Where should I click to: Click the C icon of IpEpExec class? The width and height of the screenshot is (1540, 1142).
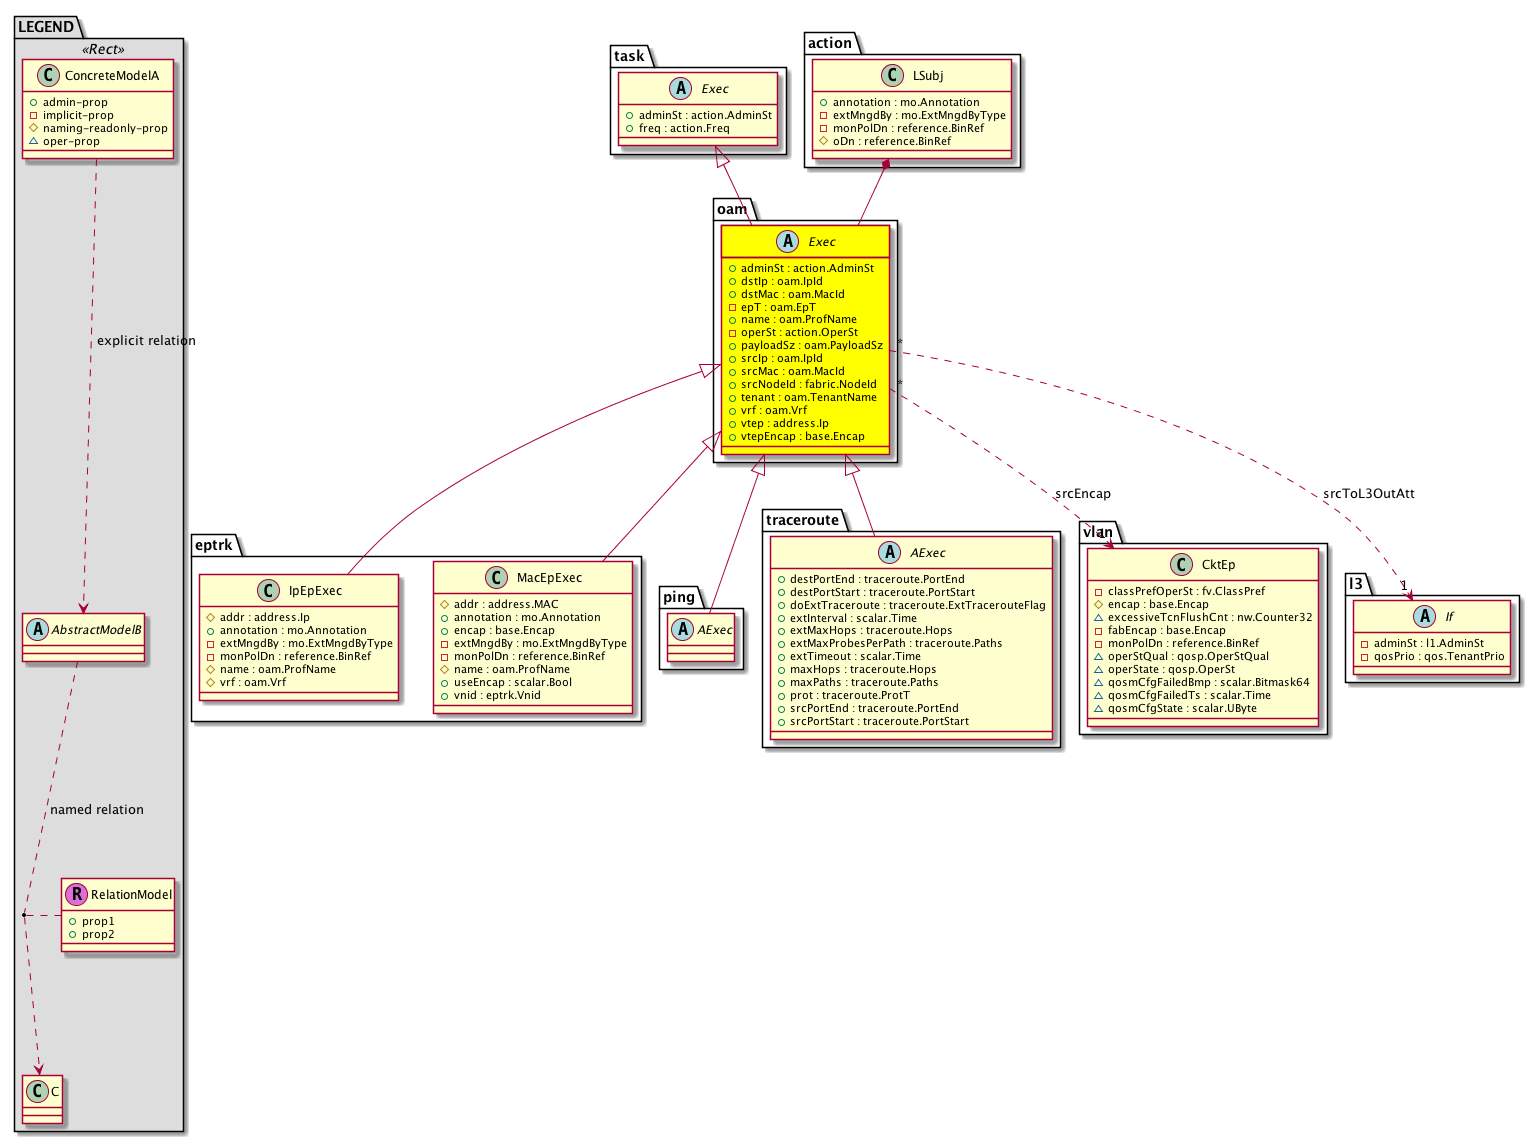(x=269, y=591)
